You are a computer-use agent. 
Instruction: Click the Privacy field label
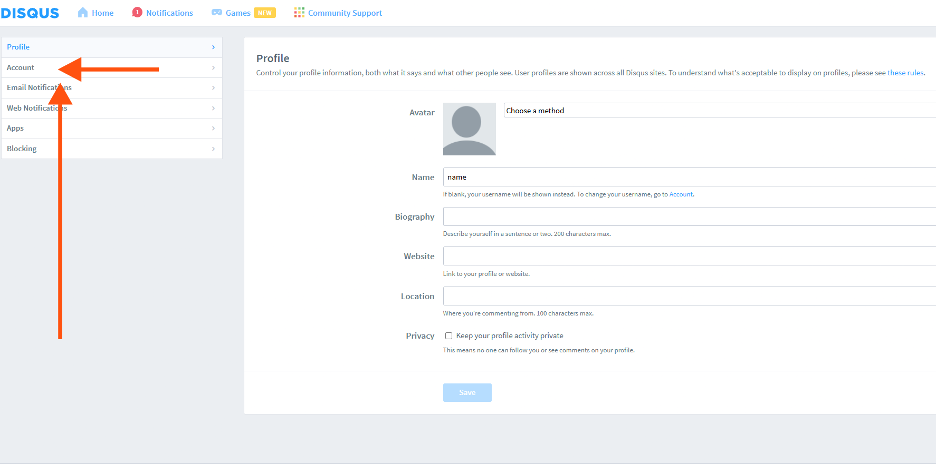(420, 336)
